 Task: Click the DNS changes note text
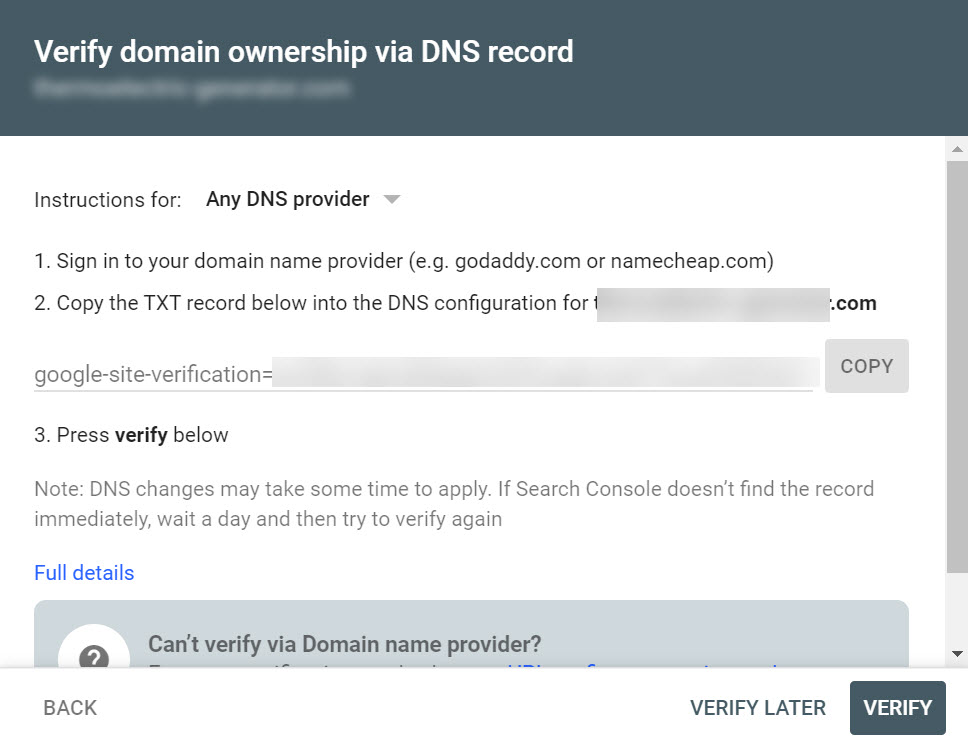(x=454, y=503)
